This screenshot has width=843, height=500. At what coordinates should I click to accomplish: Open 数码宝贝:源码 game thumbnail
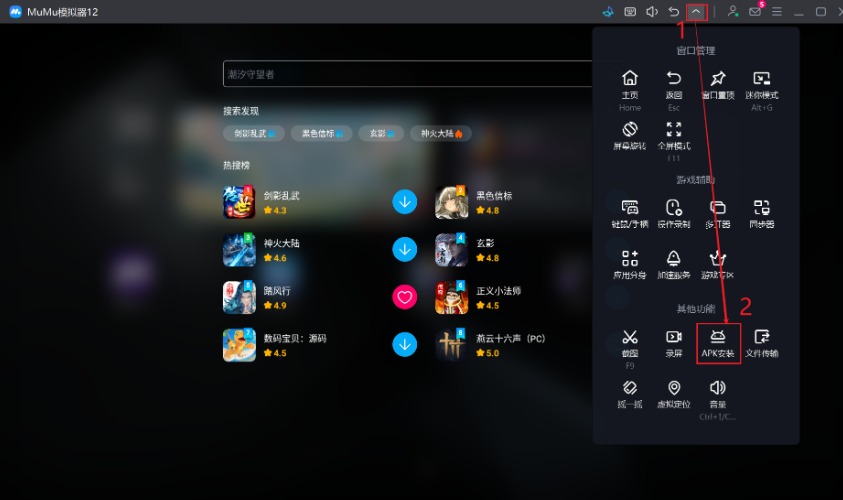(239, 345)
